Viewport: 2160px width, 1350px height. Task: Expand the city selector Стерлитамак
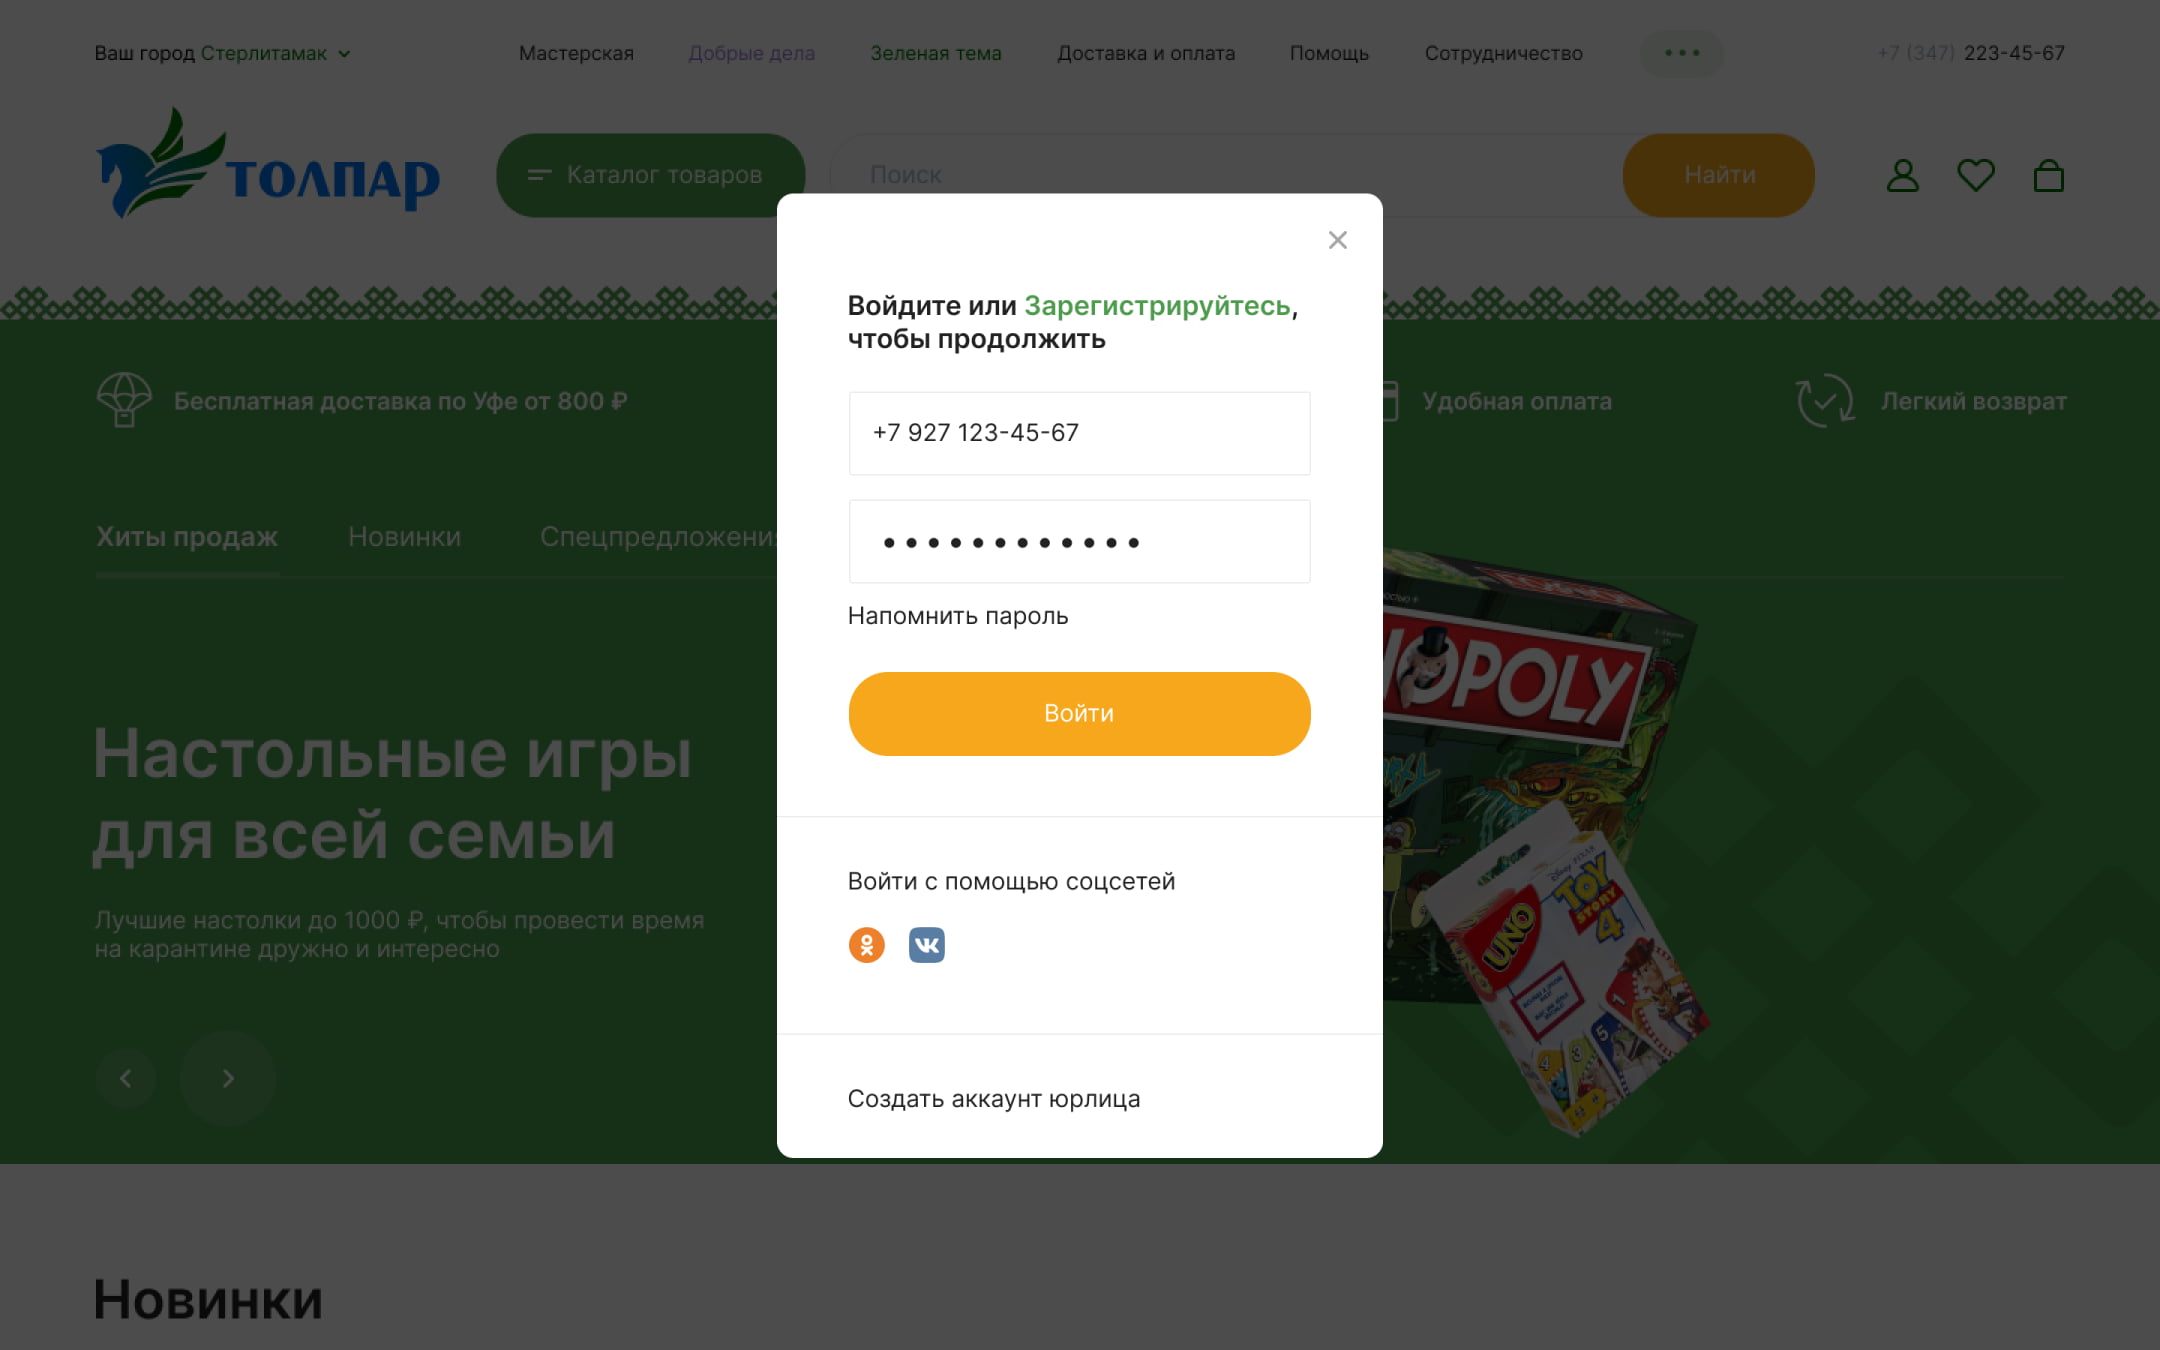(x=275, y=53)
